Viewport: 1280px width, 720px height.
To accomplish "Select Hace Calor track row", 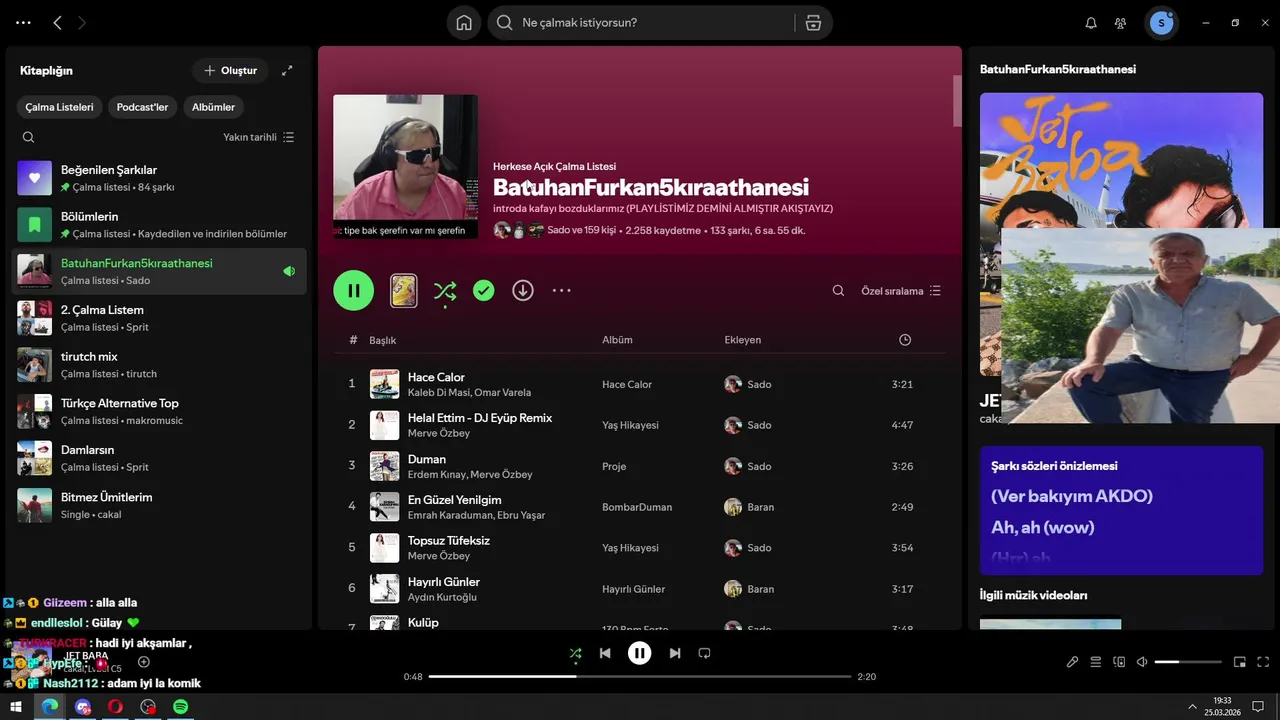I will click(x=640, y=384).
